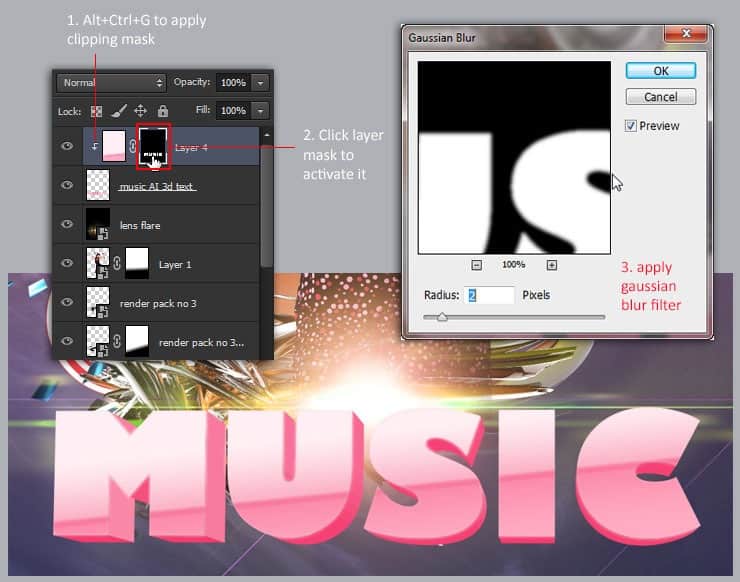Click the 100% zoom level text

pos(513,264)
